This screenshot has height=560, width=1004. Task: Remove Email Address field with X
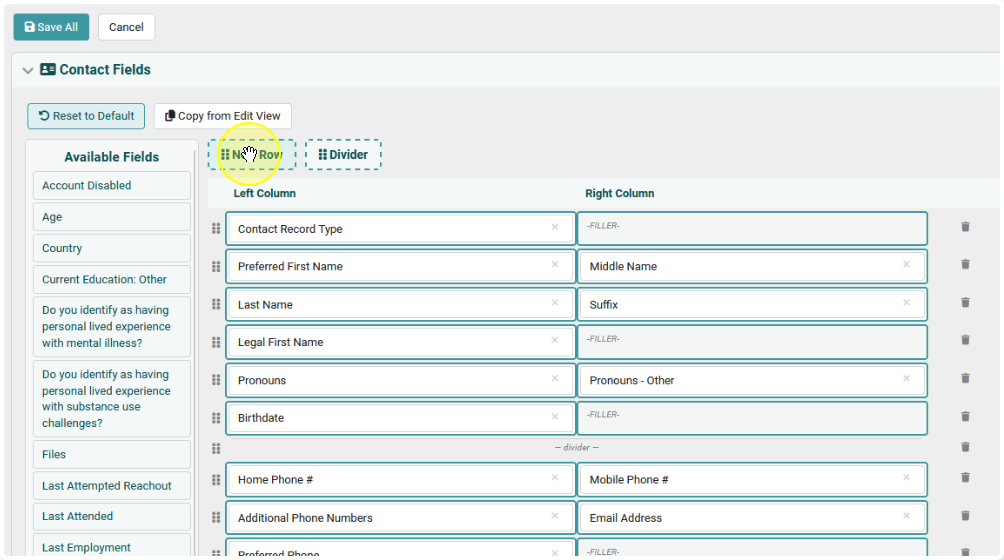pos(906,516)
